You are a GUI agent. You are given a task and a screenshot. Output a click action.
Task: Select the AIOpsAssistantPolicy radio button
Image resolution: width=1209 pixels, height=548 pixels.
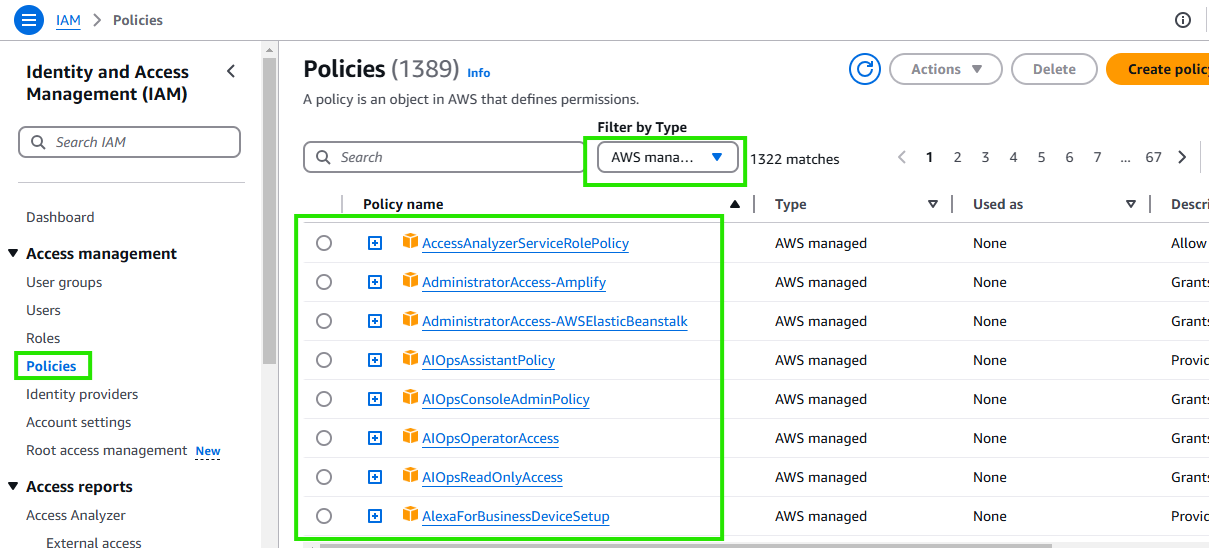(324, 360)
